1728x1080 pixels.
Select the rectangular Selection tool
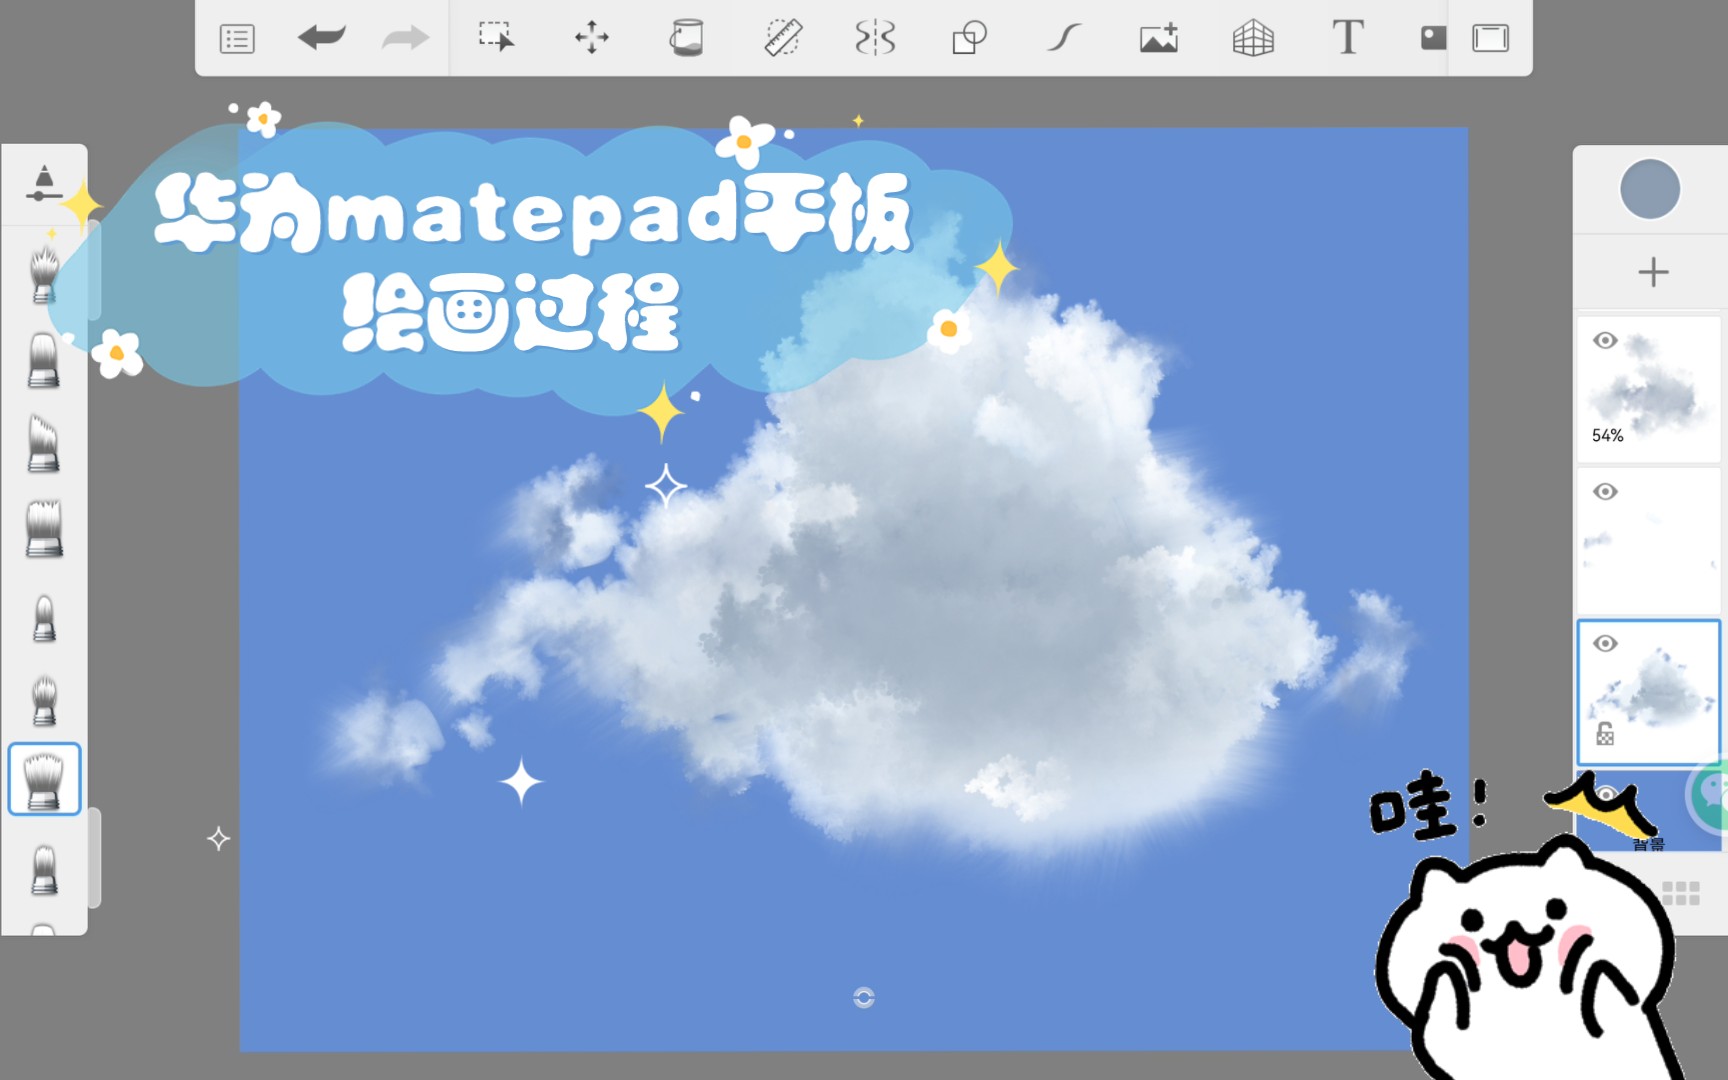496,37
